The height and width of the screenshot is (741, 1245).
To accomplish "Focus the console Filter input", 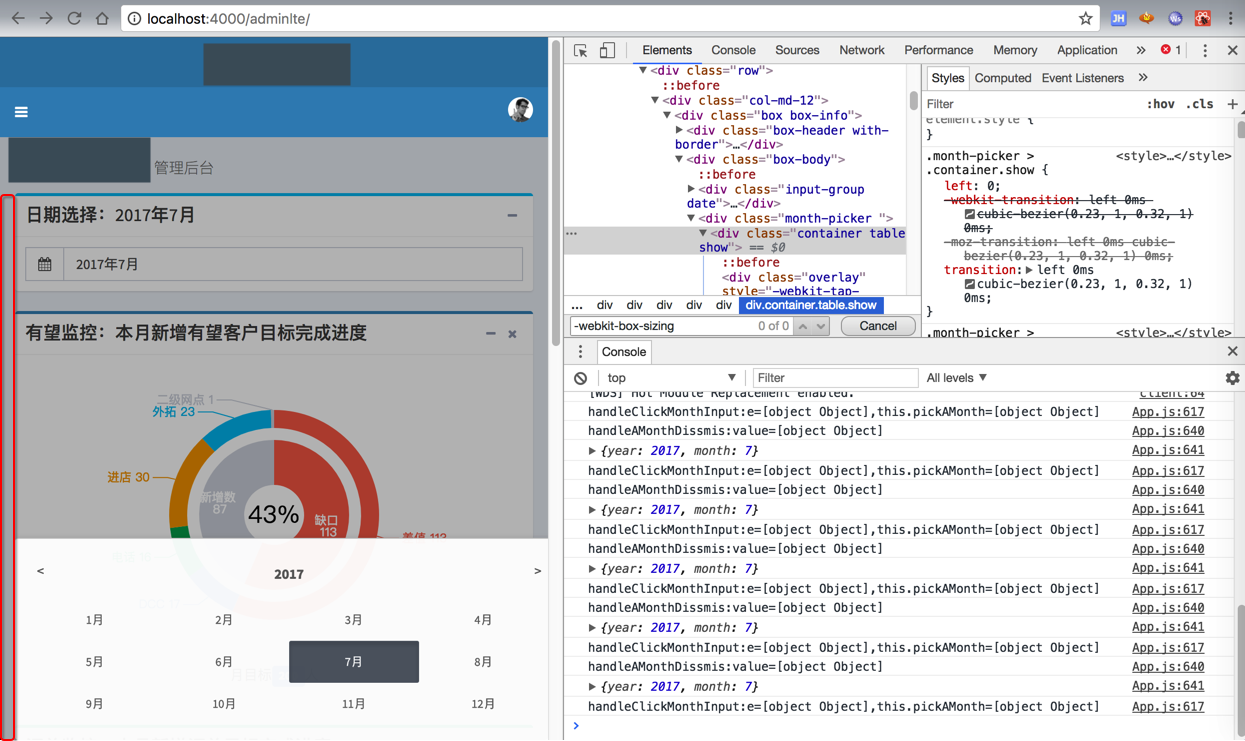I will point(835,378).
